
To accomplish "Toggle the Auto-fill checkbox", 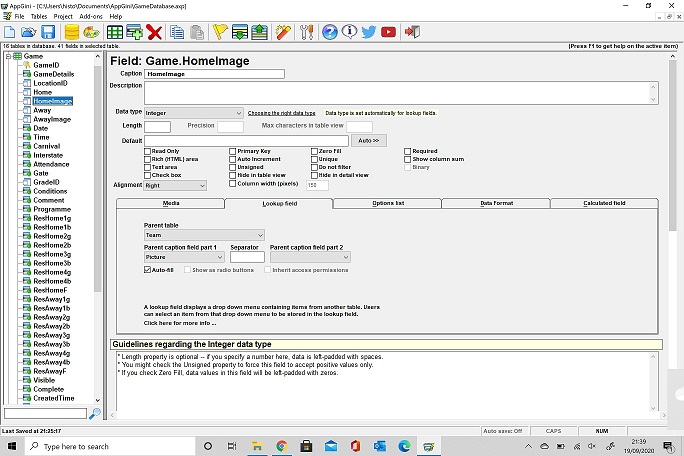I will 147,270.
